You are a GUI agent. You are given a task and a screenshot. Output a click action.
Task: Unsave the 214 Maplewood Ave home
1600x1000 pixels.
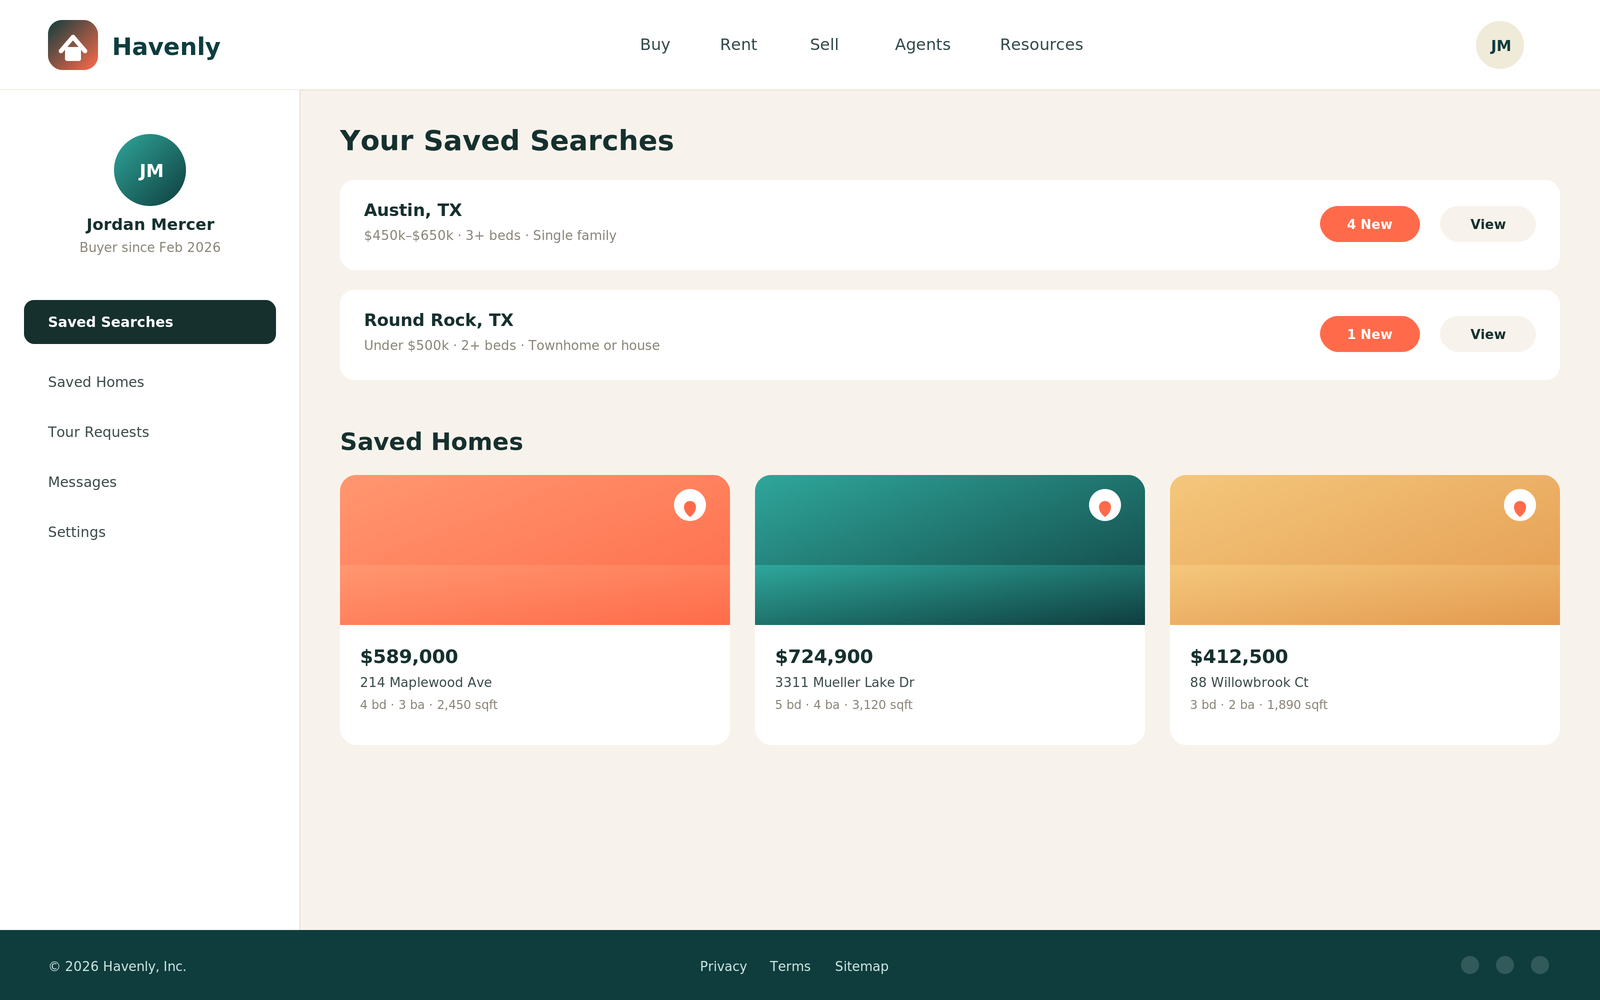690,505
